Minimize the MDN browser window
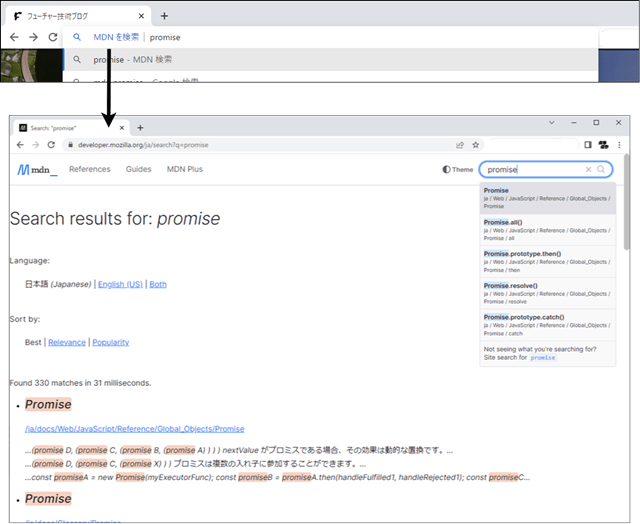Image resolution: width=640 pixels, height=524 pixels. (x=574, y=122)
